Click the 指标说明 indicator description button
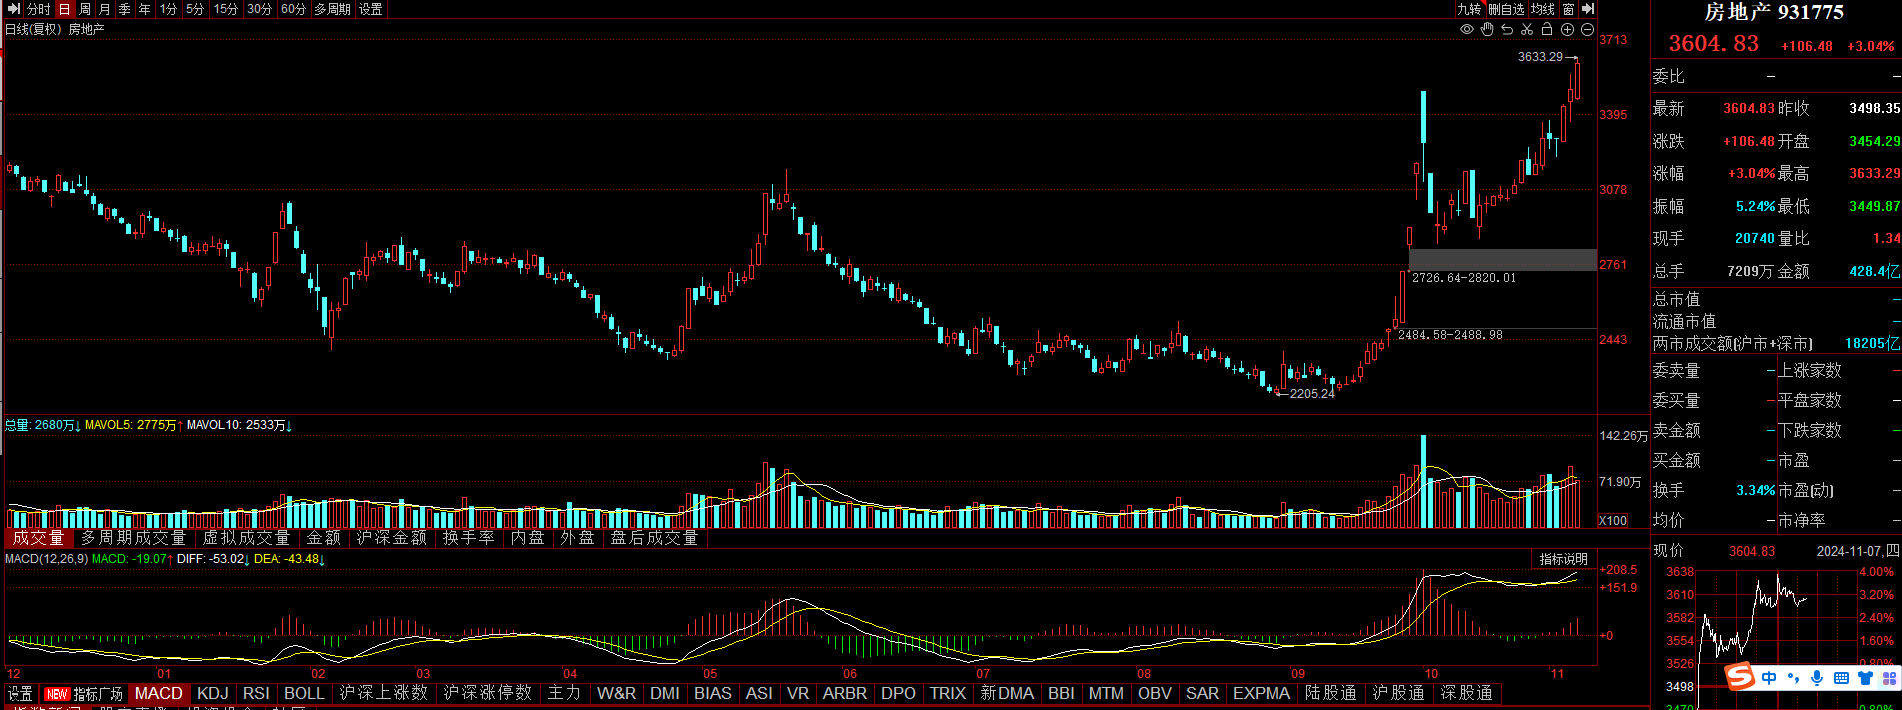This screenshot has height=710, width=1902. pyautogui.click(x=1563, y=559)
